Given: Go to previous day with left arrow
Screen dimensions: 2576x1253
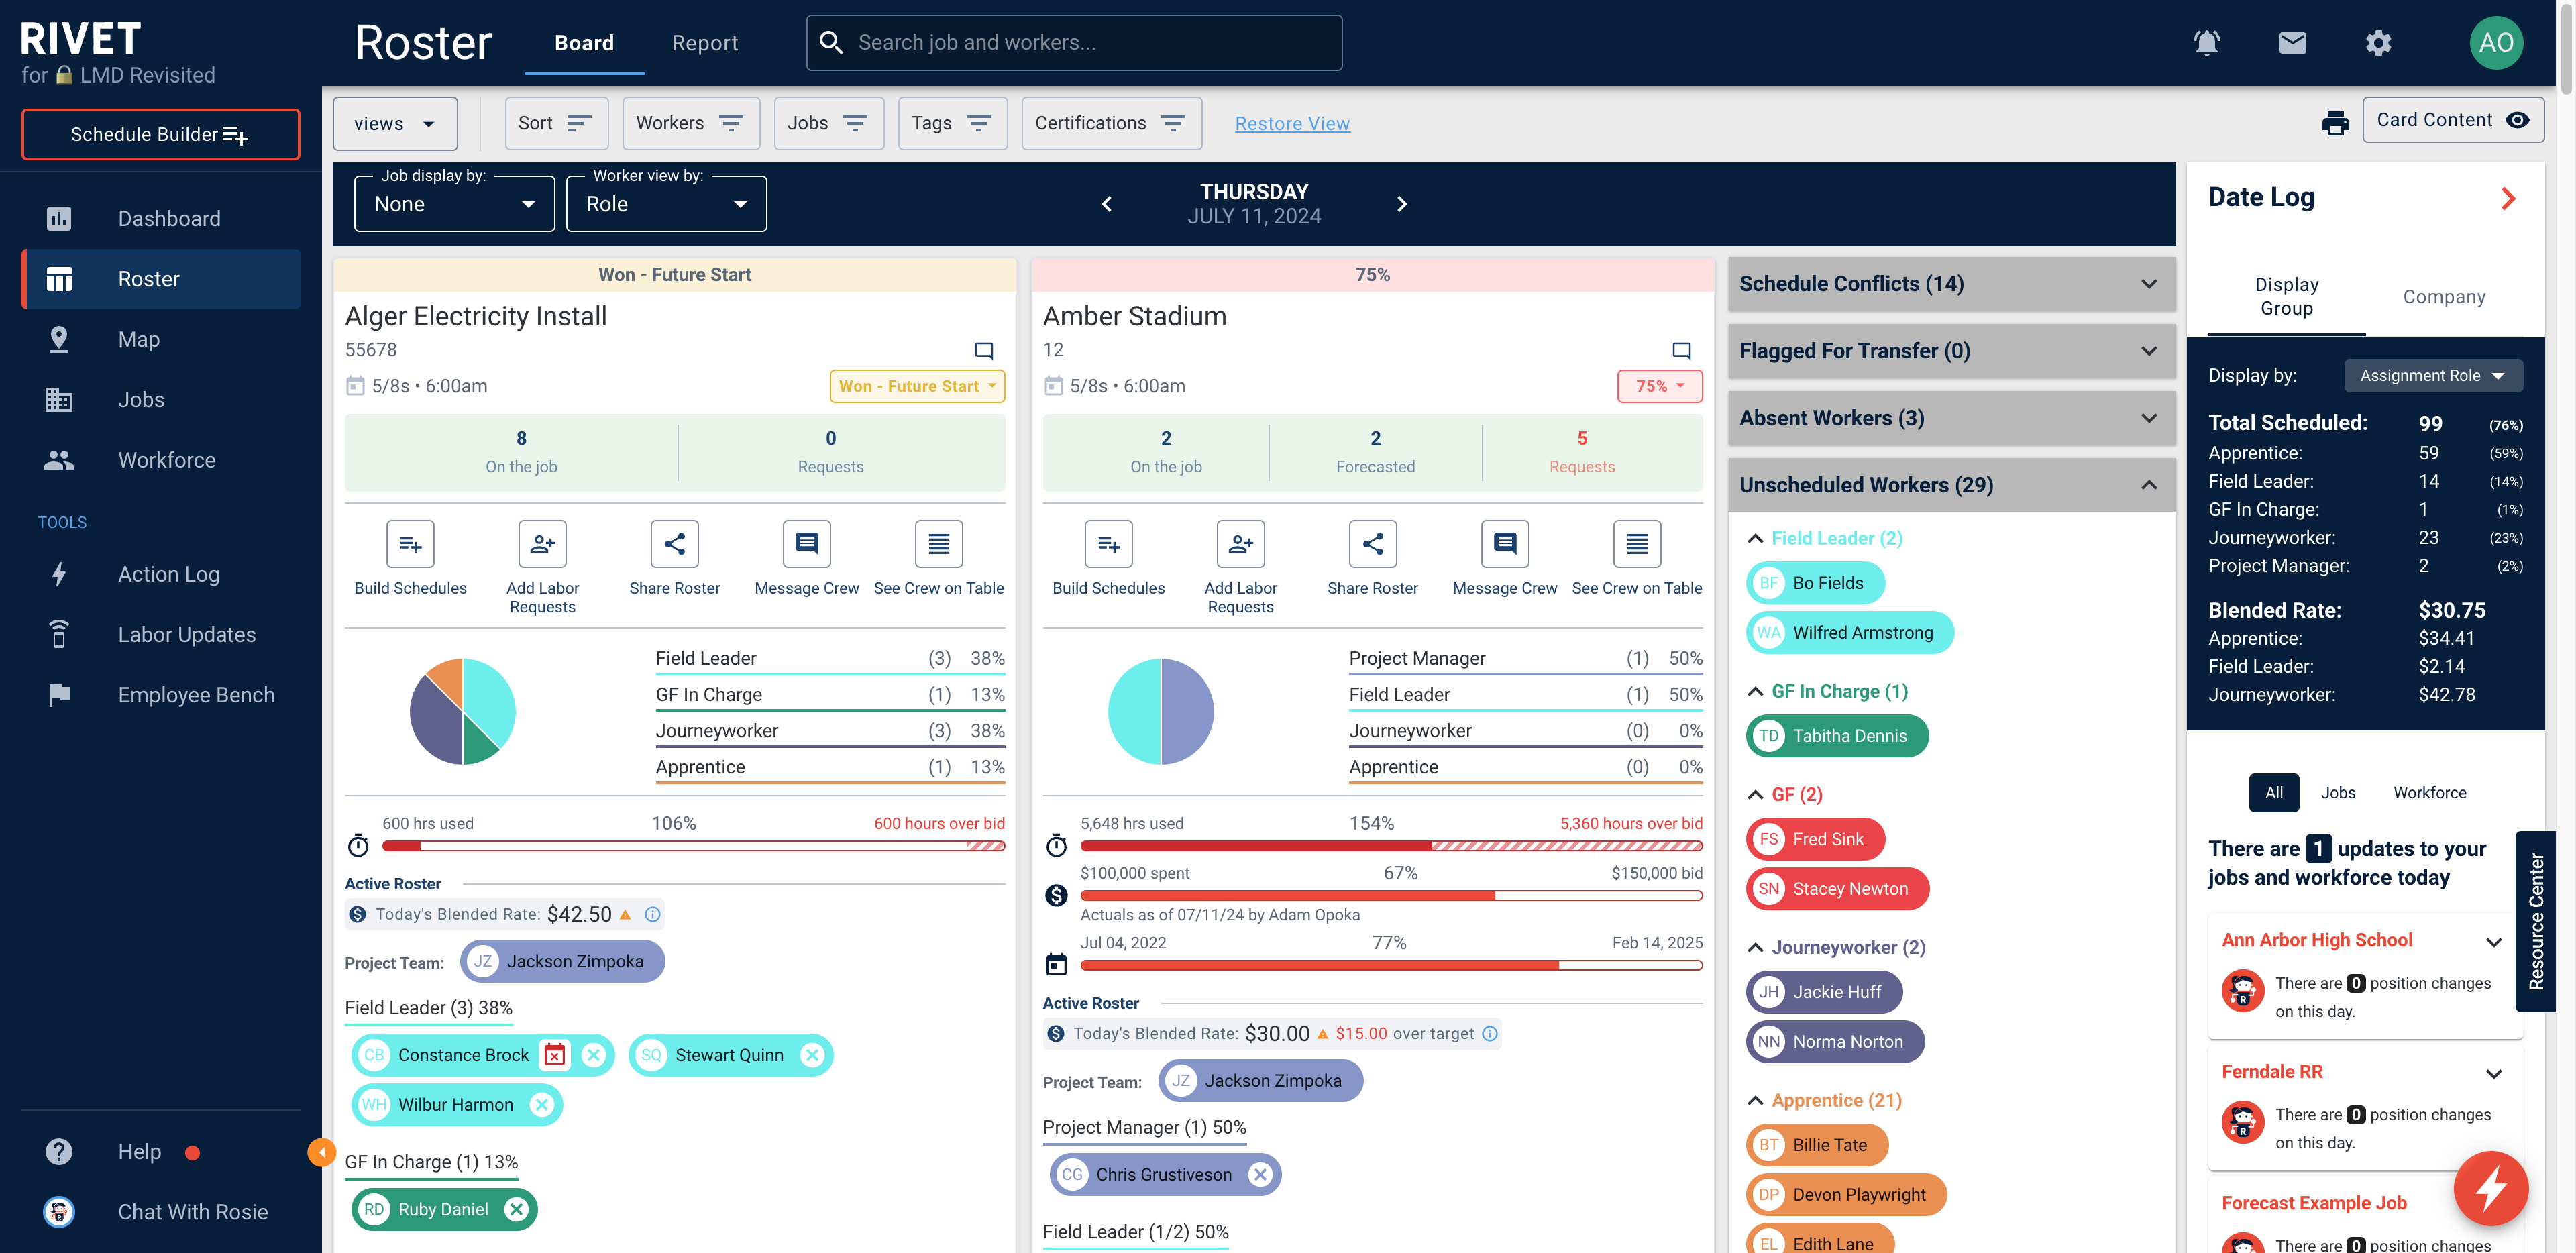Looking at the screenshot, I should (1106, 204).
